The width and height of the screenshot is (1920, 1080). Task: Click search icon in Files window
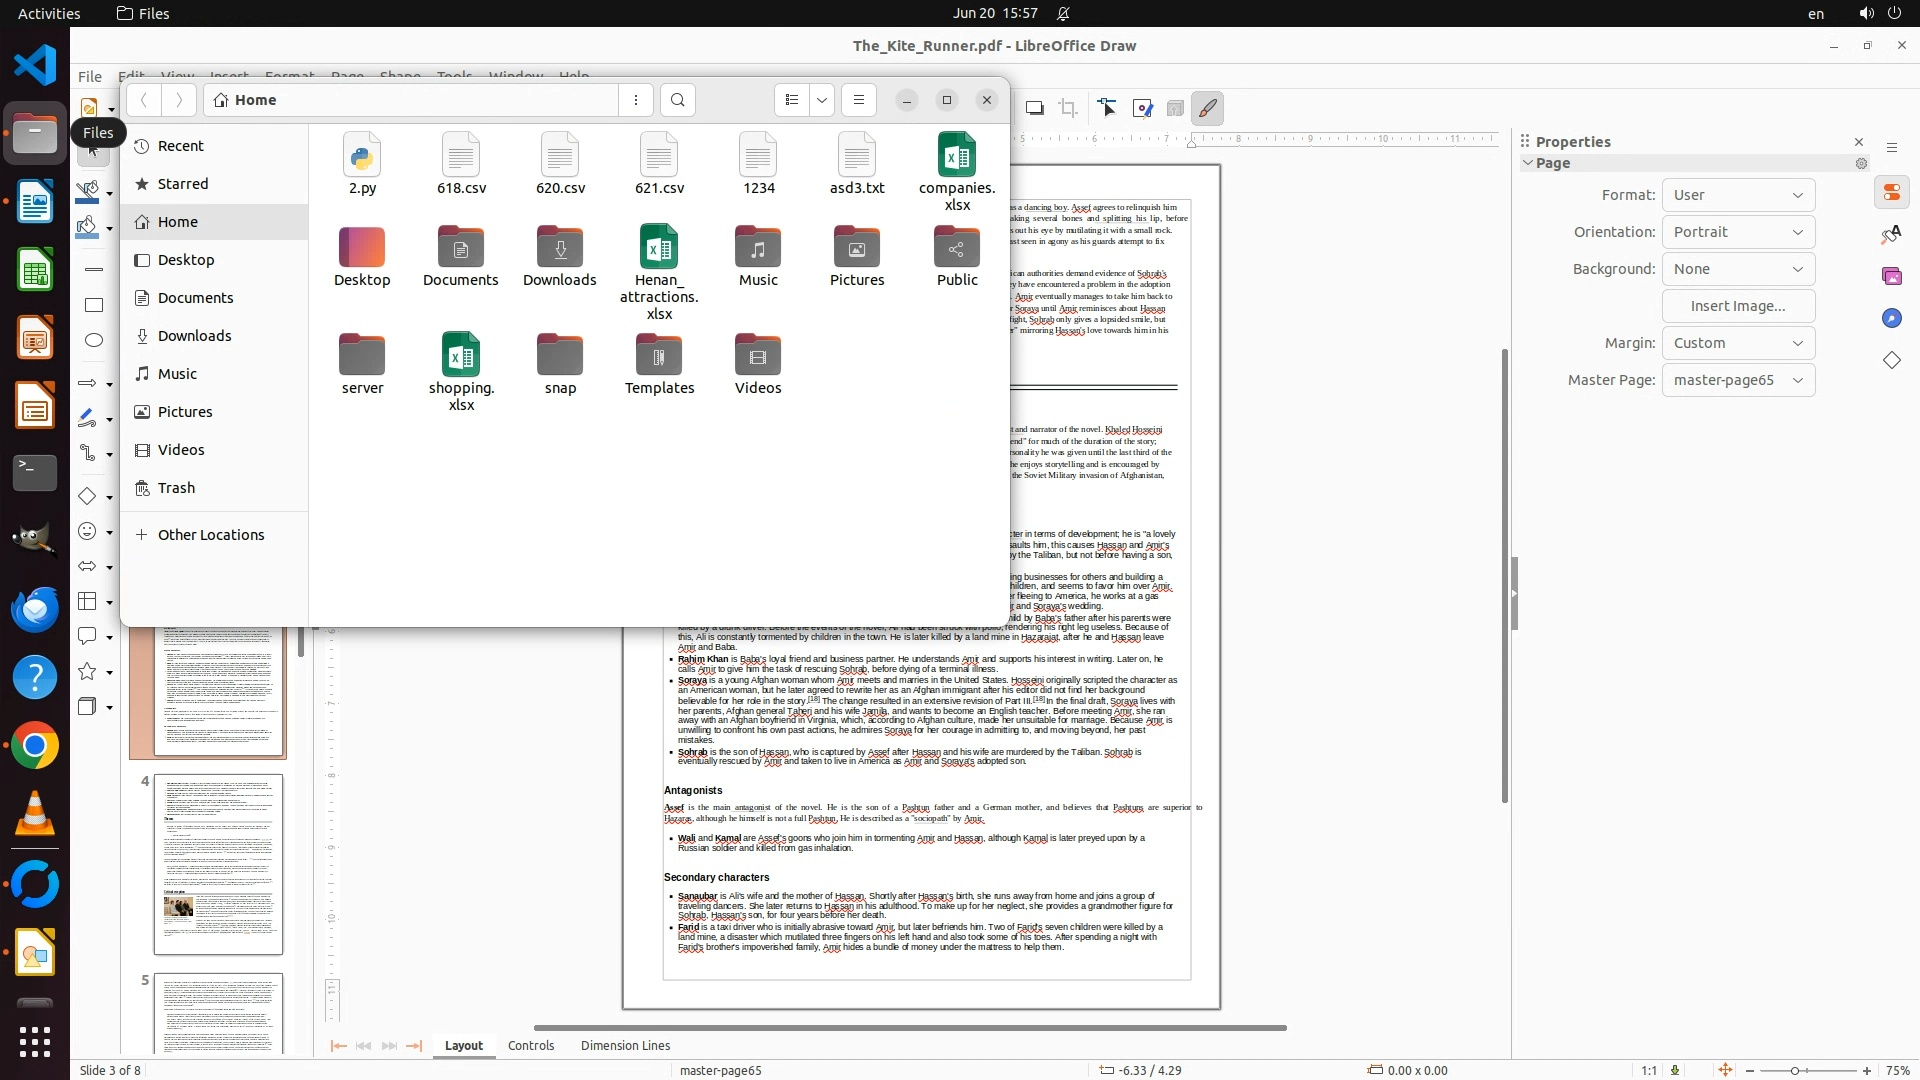(x=678, y=100)
